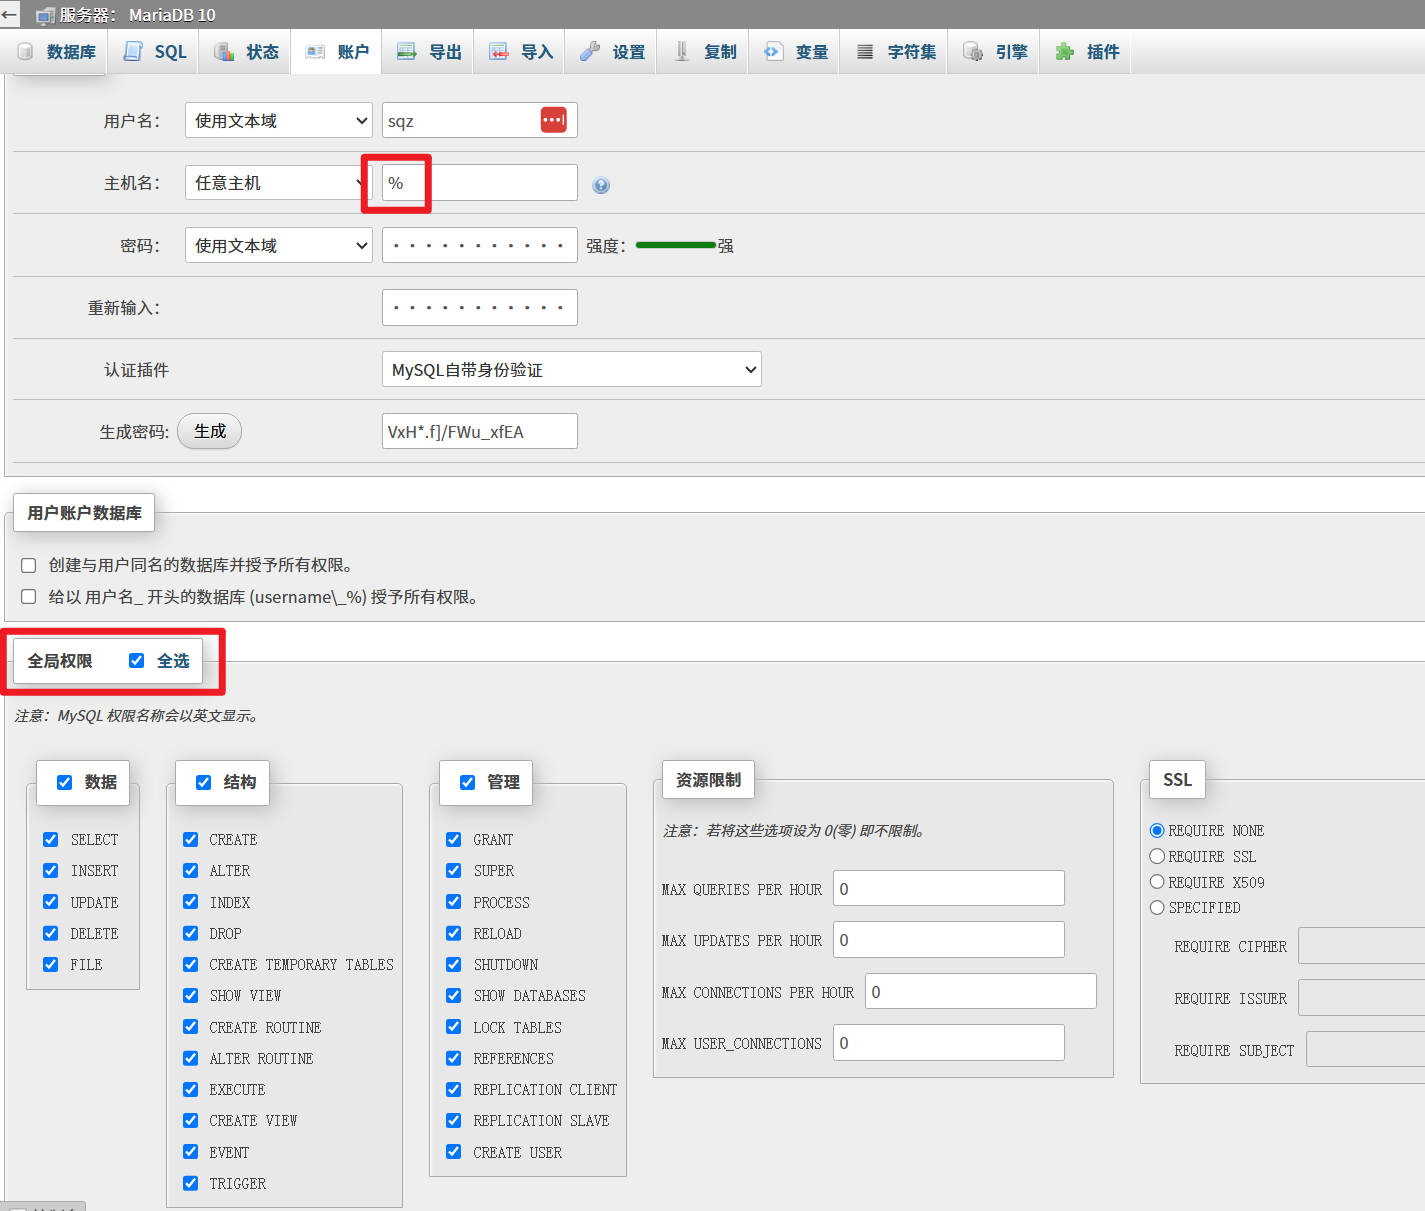Click the MAX QUERIES PER HOUR input field
This screenshot has width=1425, height=1211.
(x=948, y=888)
